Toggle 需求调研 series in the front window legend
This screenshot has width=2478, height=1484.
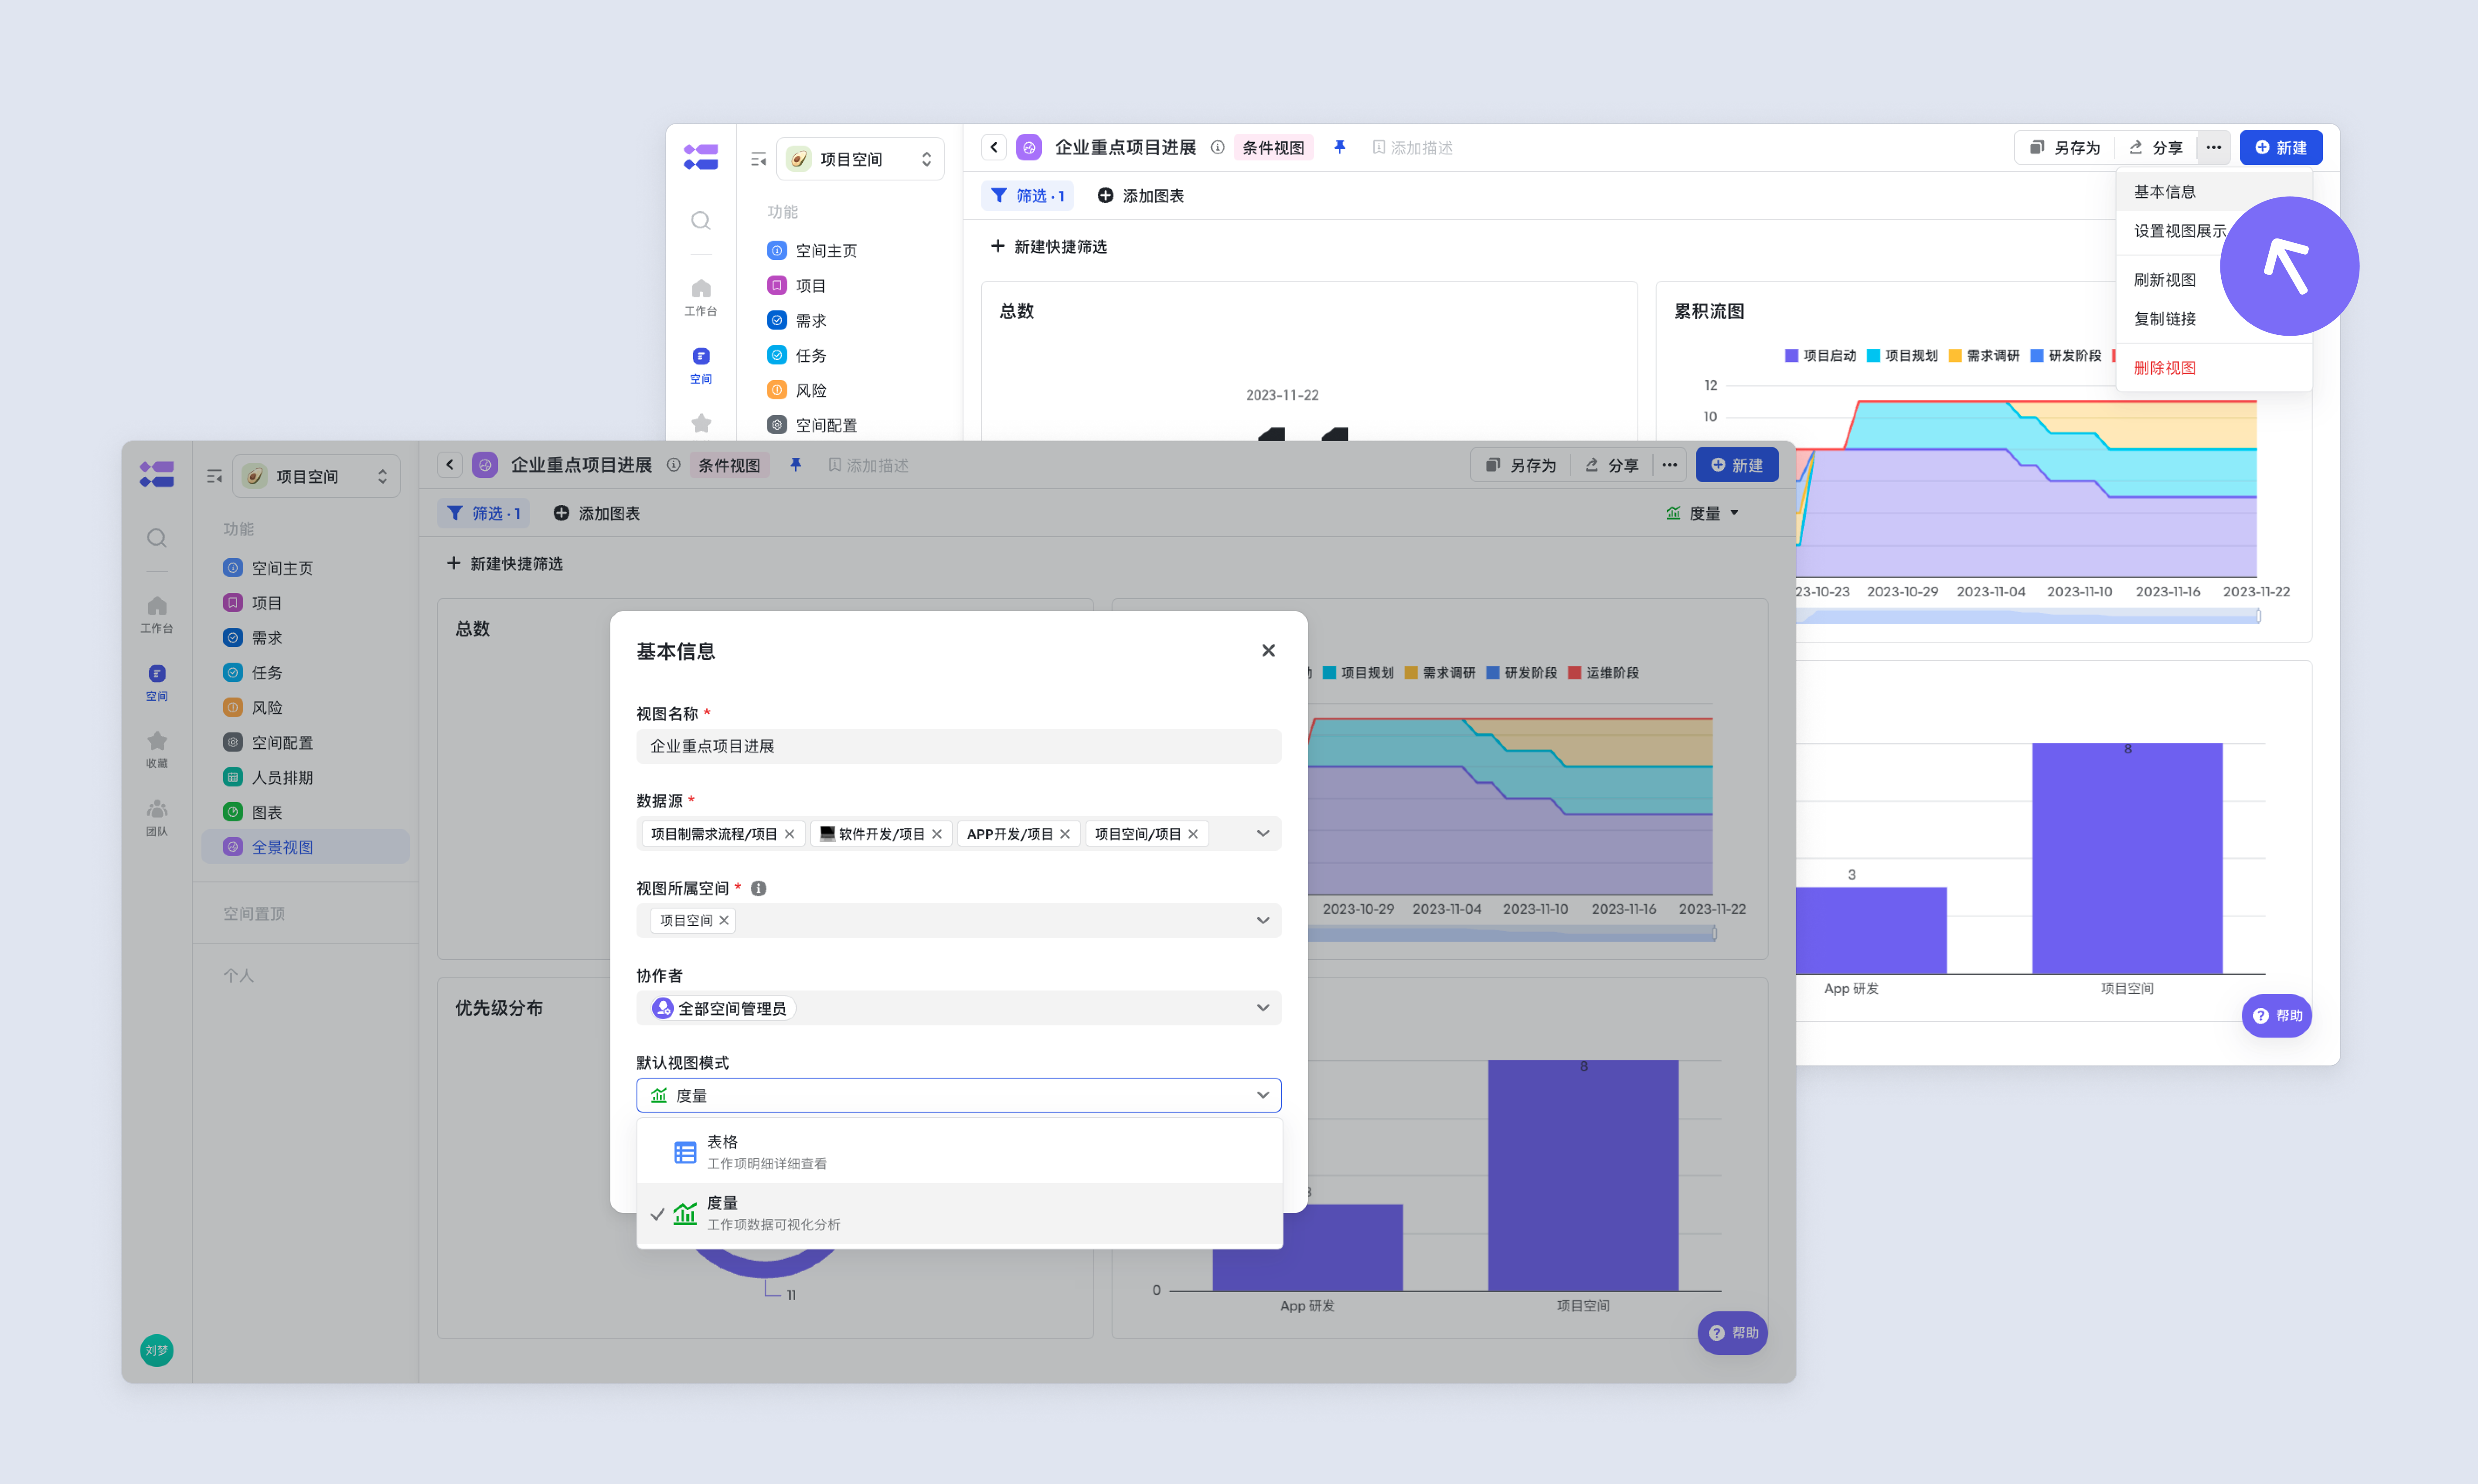click(x=1440, y=673)
